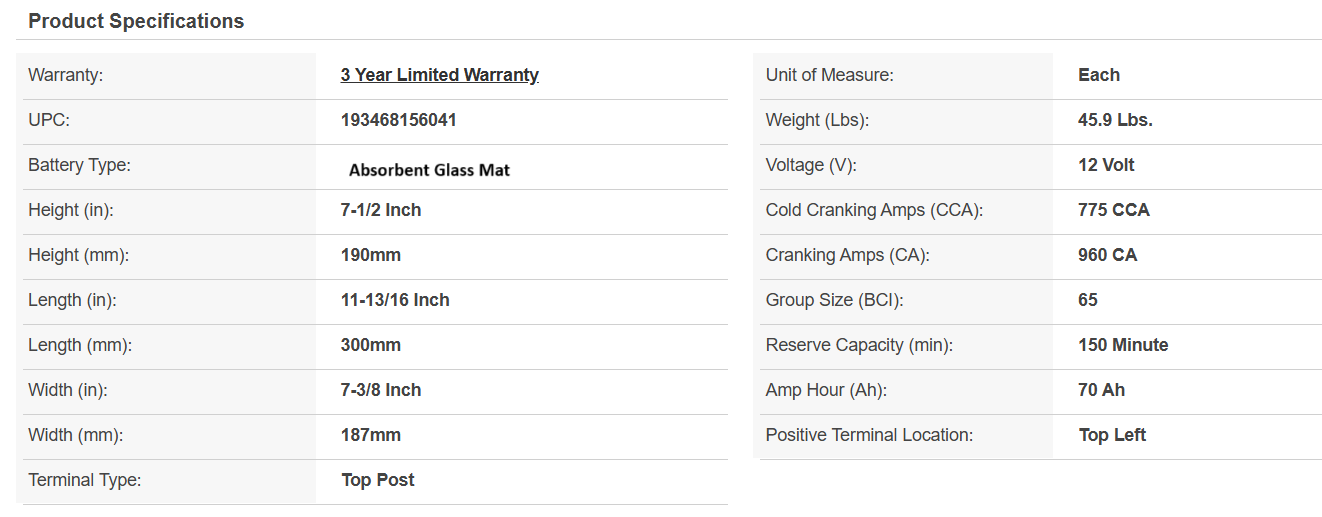The height and width of the screenshot is (517, 1322).
Task: Click the Top Post terminal type value
Action: [x=378, y=480]
